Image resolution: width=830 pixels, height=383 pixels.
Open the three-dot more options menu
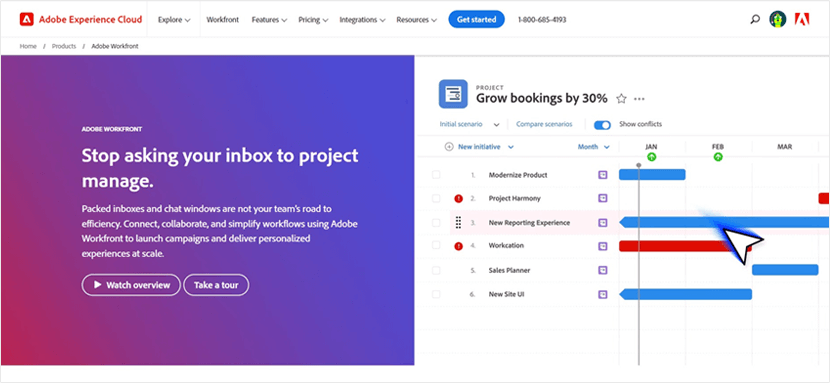[639, 99]
